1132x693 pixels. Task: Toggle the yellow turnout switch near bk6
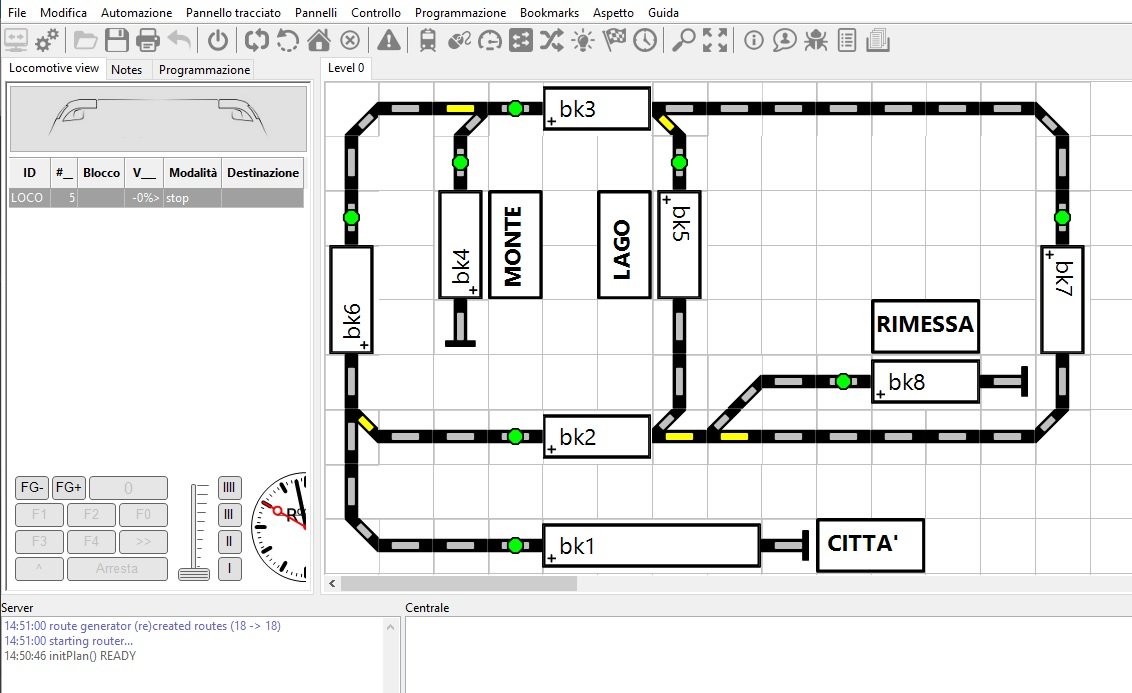point(366,423)
